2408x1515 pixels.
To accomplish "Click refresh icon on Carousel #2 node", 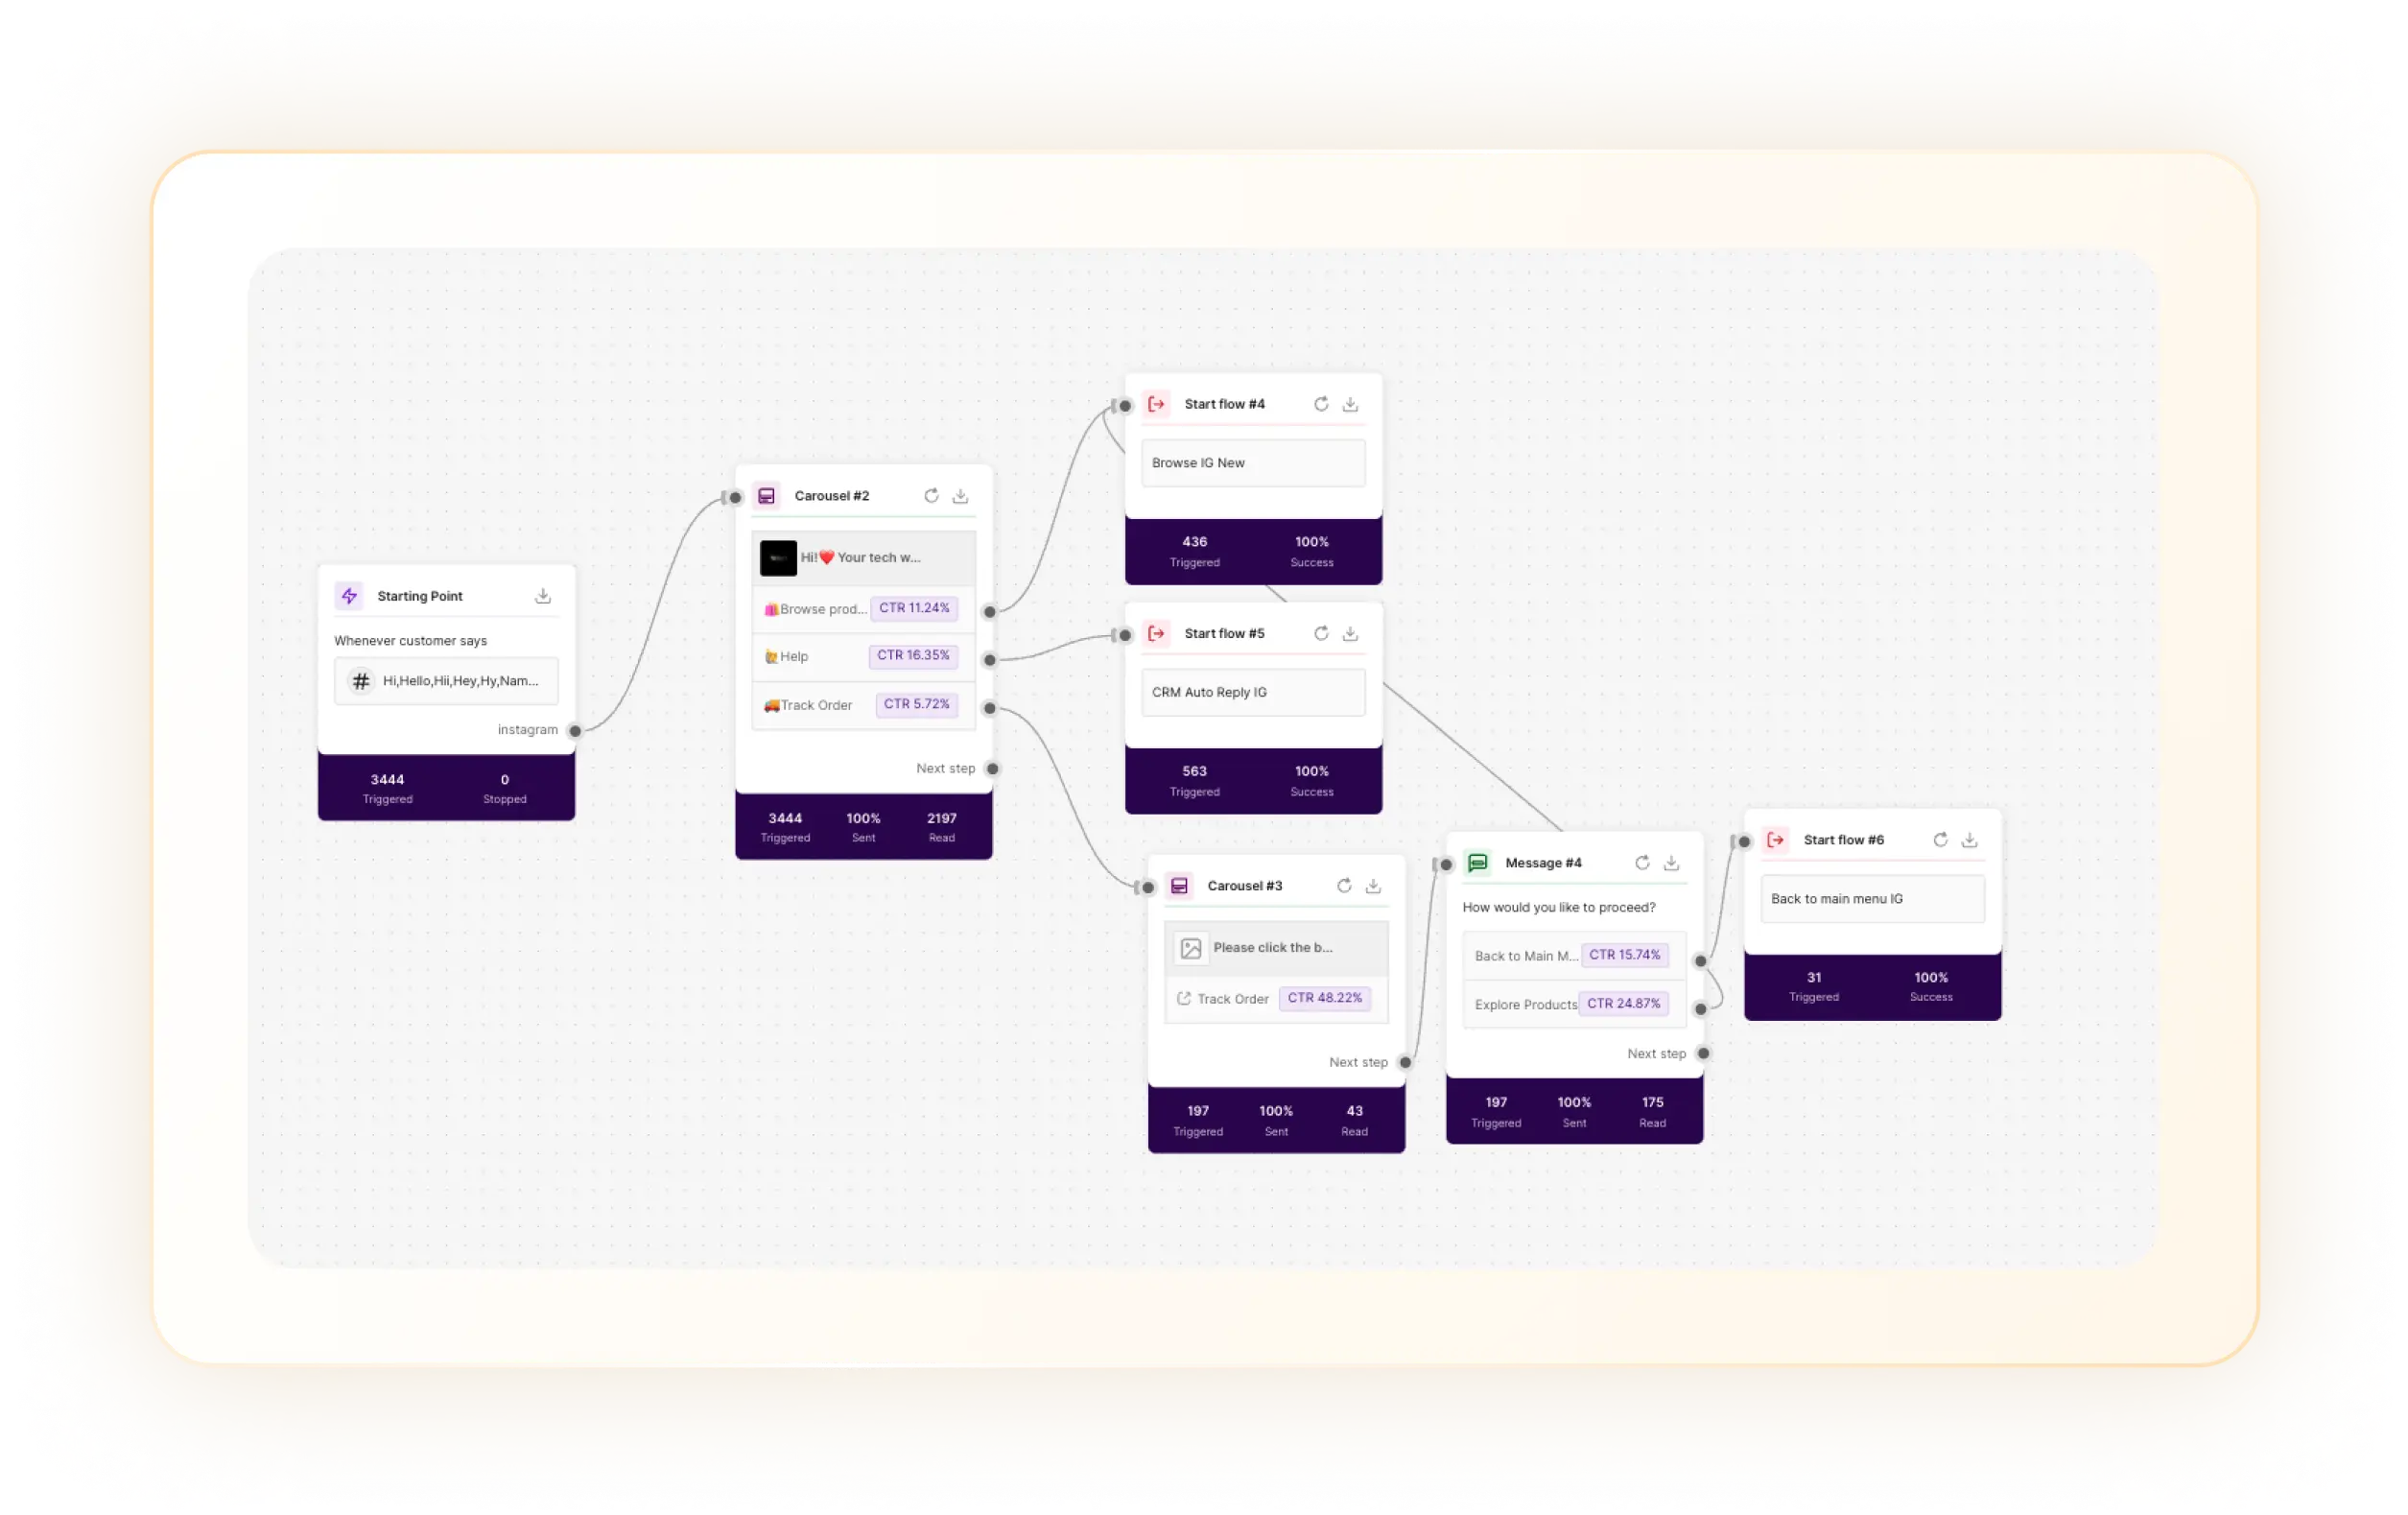I will click(931, 496).
